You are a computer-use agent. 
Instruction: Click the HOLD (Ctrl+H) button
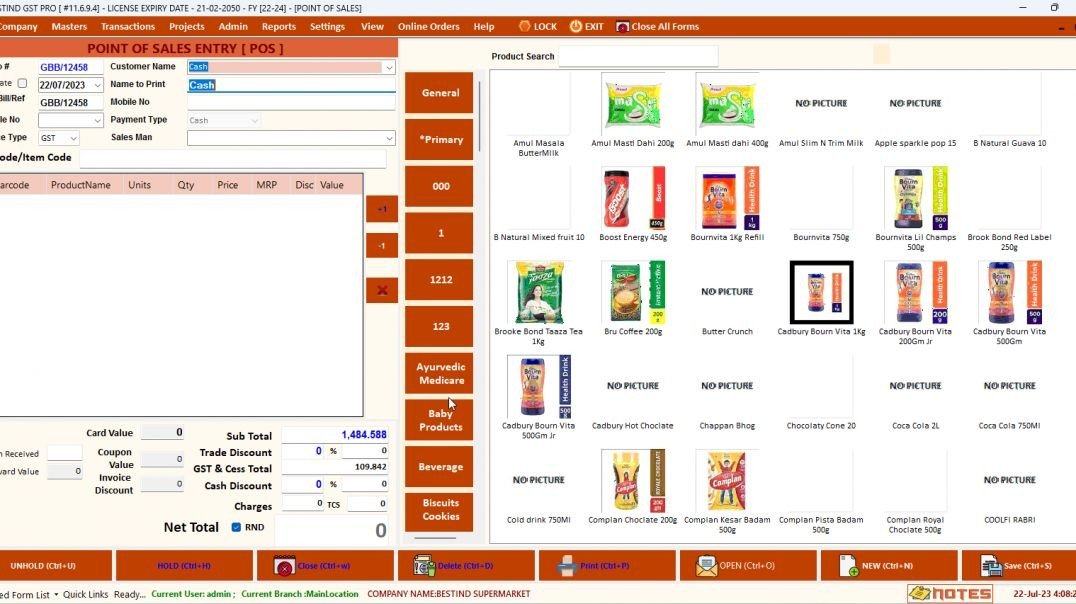click(184, 565)
